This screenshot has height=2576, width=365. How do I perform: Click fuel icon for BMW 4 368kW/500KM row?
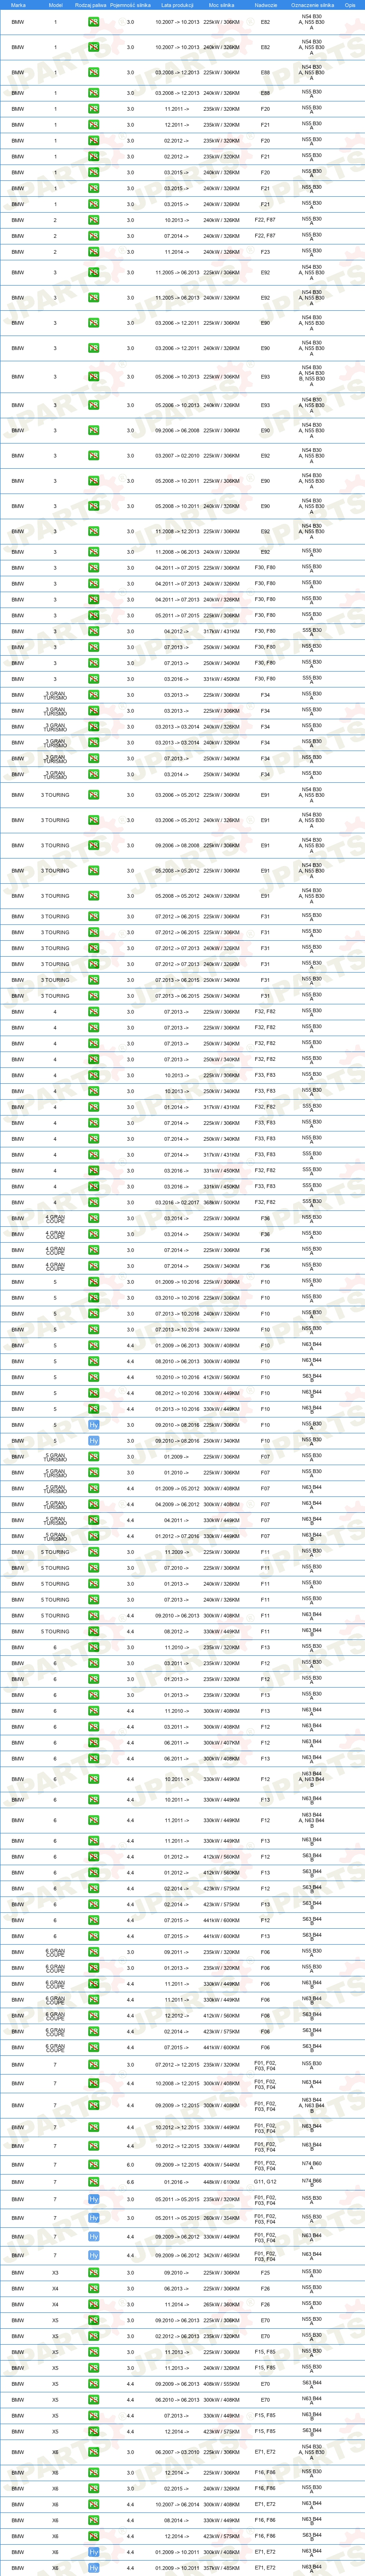pos(93,1203)
